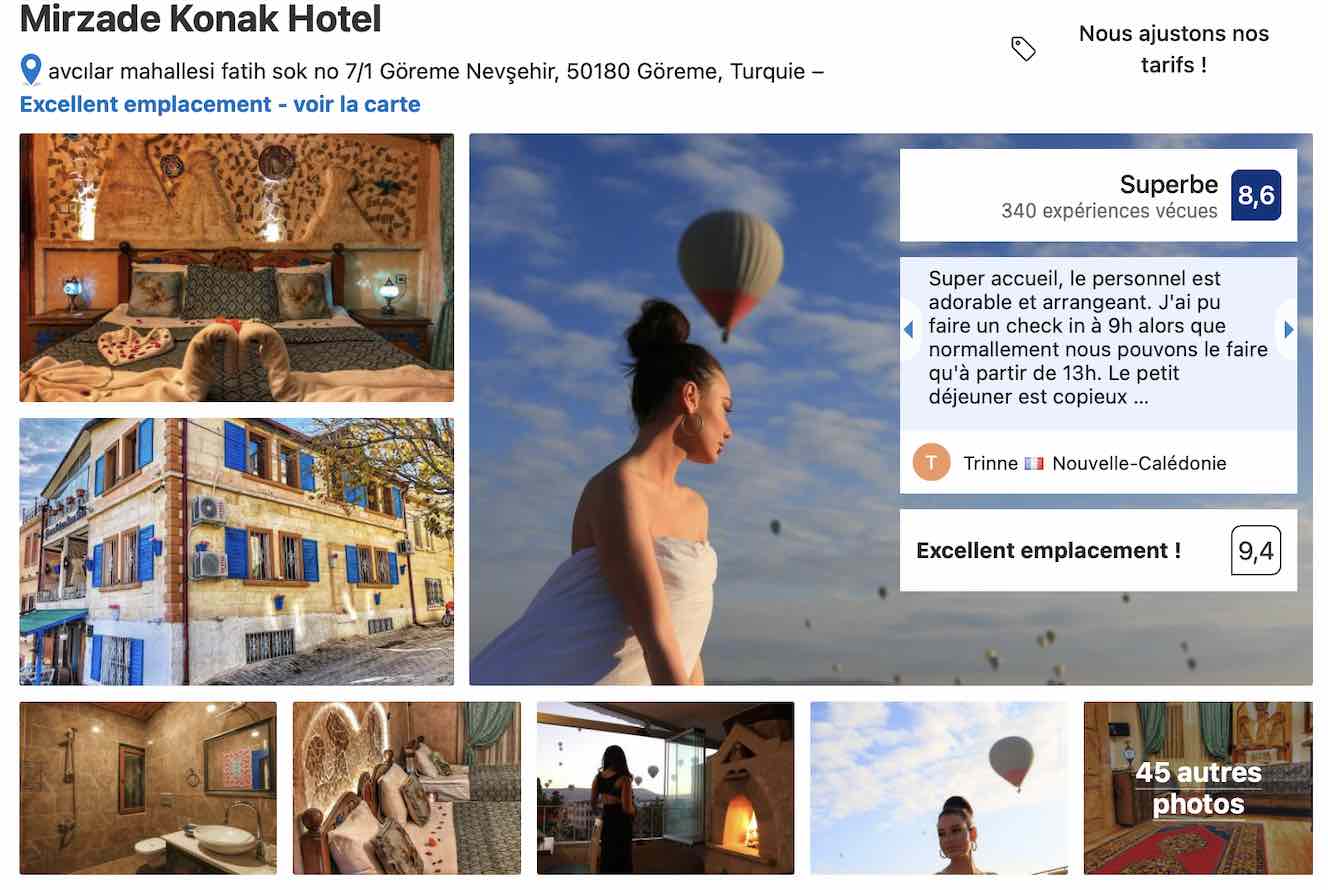Click the French flag next to Trinne
Screen dimensions: 1328x890
(x=1034, y=463)
